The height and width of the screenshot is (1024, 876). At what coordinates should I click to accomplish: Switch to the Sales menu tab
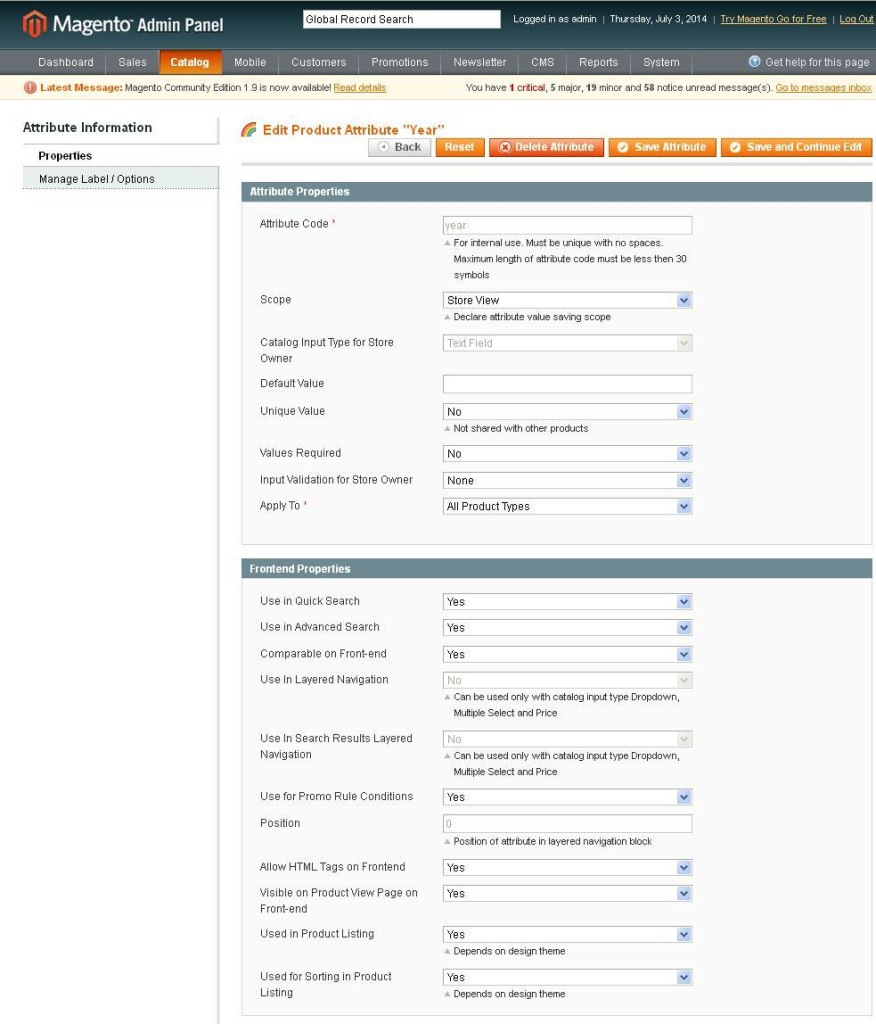point(132,61)
